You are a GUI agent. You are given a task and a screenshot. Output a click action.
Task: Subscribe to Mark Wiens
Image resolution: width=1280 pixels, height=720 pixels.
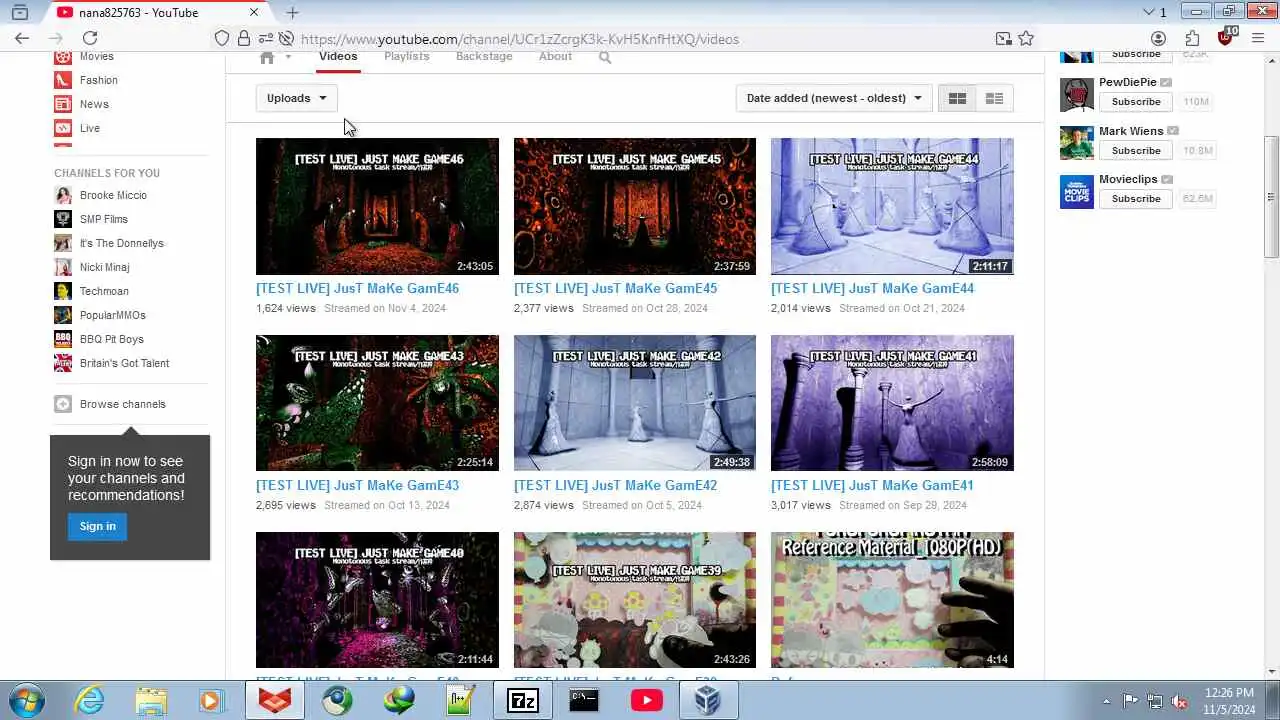point(1136,151)
